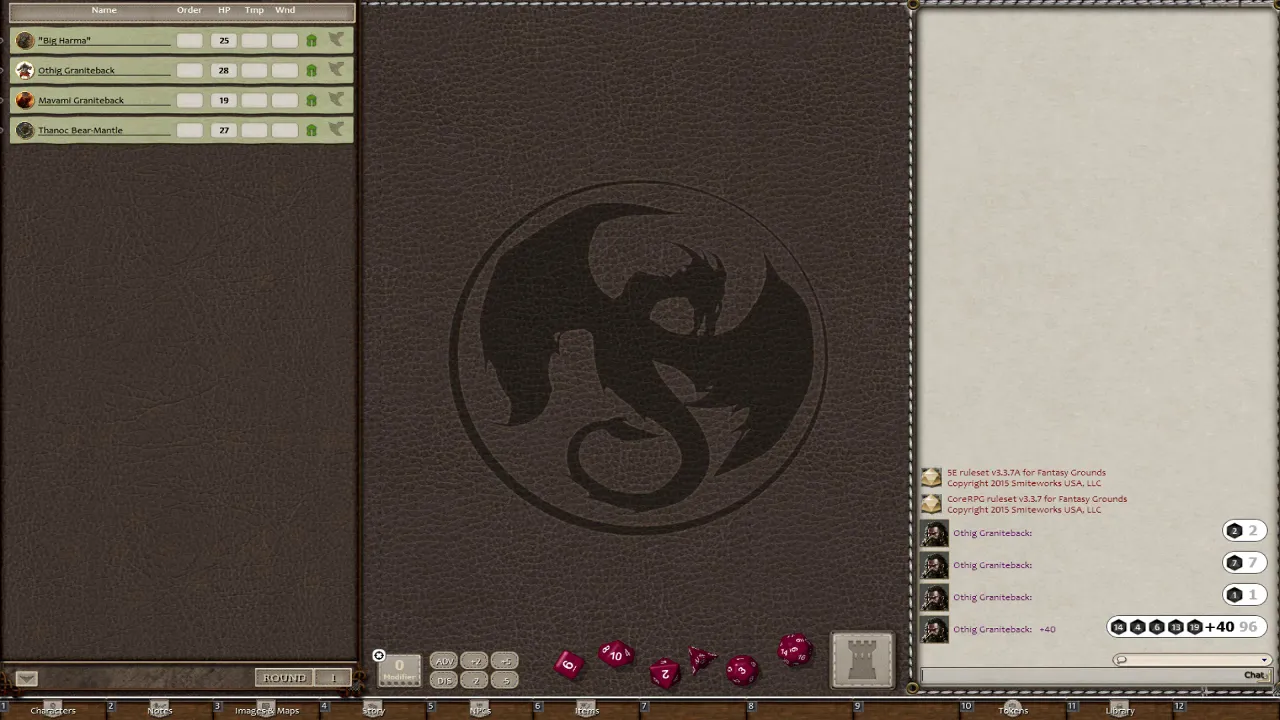Click Mavami Graniteback's Tmp field
Screen dimensions: 1280x720
[x=254, y=100]
